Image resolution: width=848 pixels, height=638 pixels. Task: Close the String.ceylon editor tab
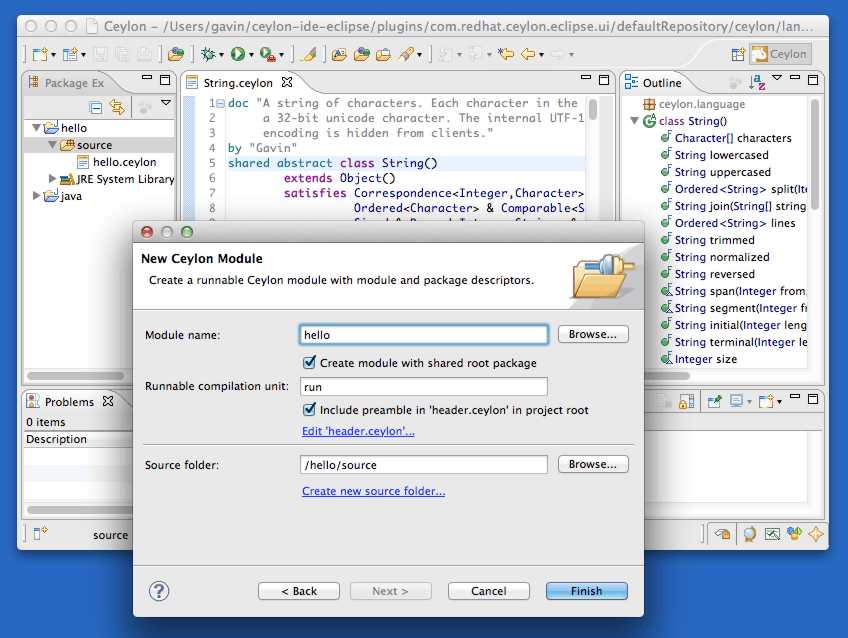[287, 82]
